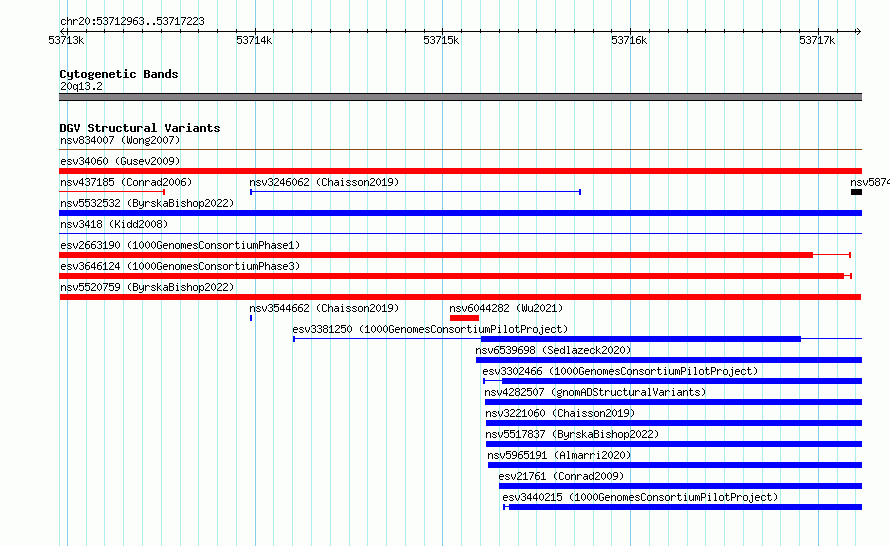Select the 20q13.2 cytogenetic band bar
The width and height of the screenshot is (890, 546).
[x=460, y=97]
